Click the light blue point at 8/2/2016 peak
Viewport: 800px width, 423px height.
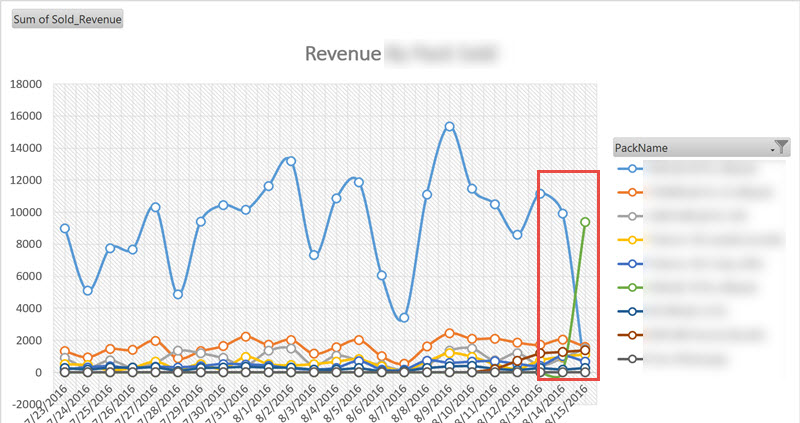[291, 161]
